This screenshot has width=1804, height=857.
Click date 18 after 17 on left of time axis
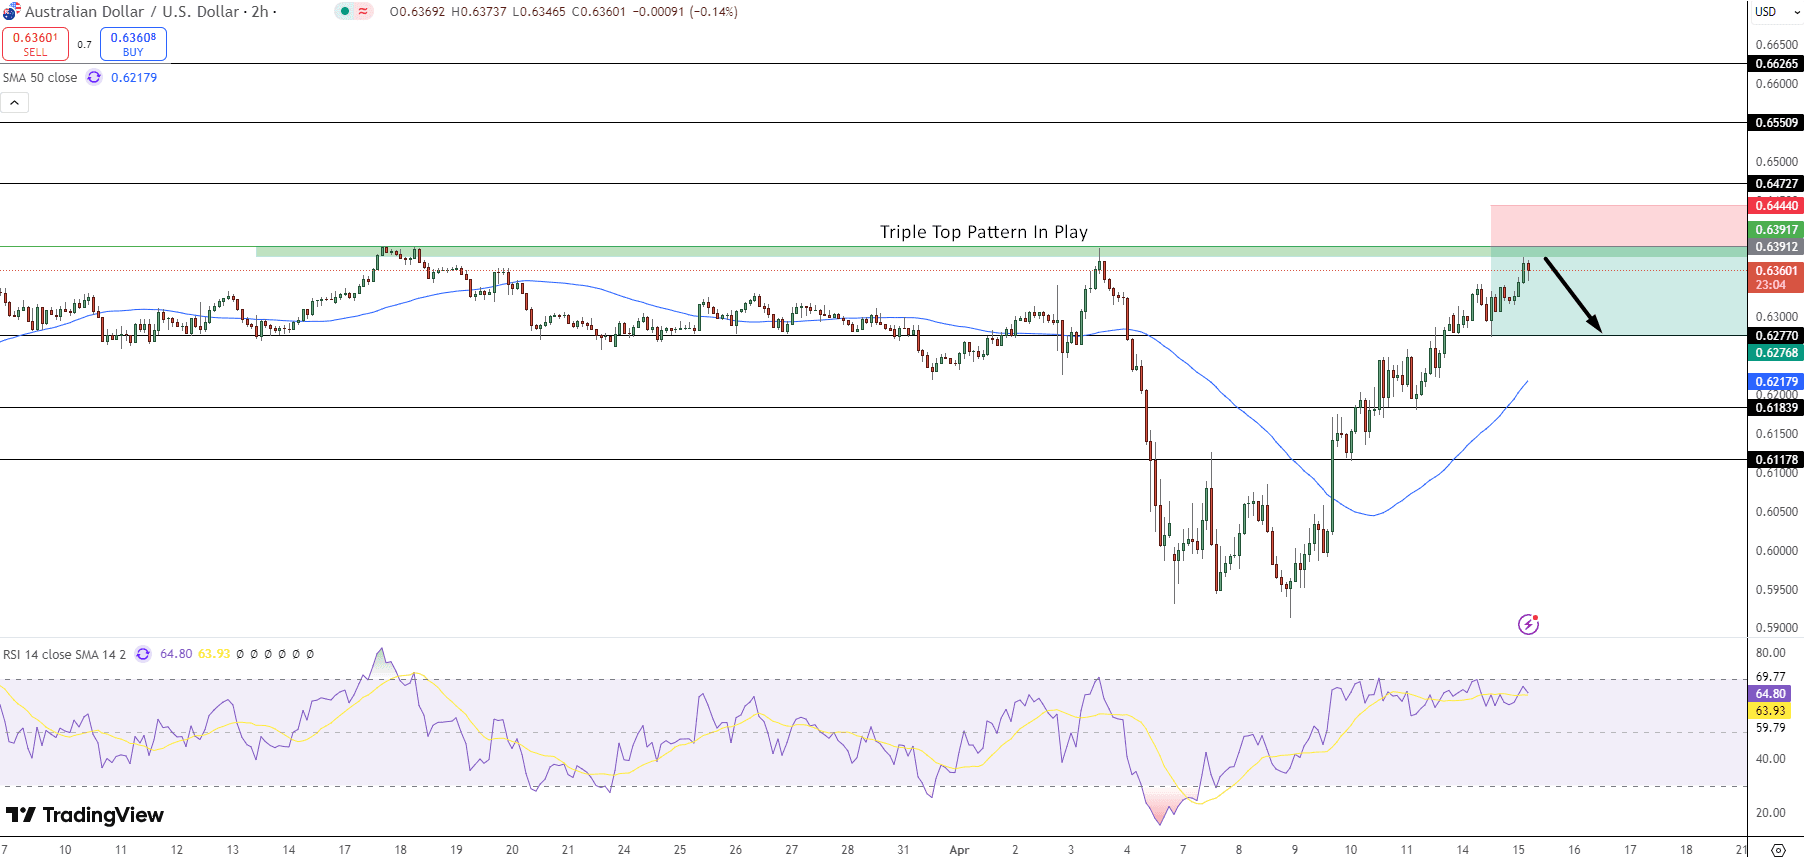[400, 850]
